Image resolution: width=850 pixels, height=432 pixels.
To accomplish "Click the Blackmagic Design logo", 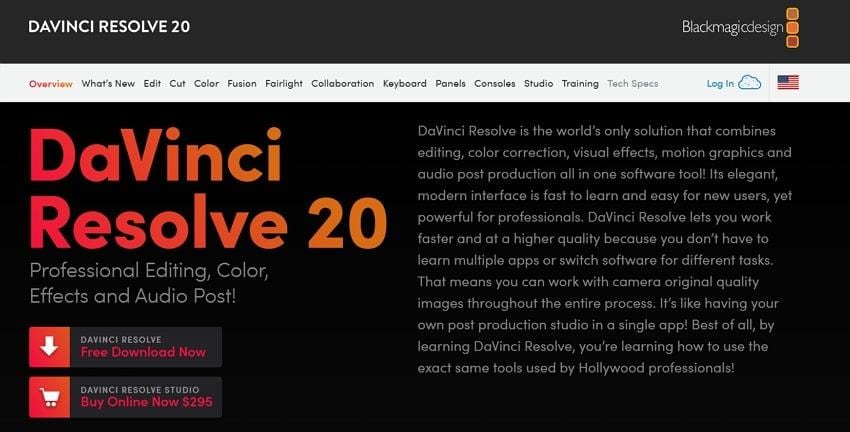I will pos(740,27).
